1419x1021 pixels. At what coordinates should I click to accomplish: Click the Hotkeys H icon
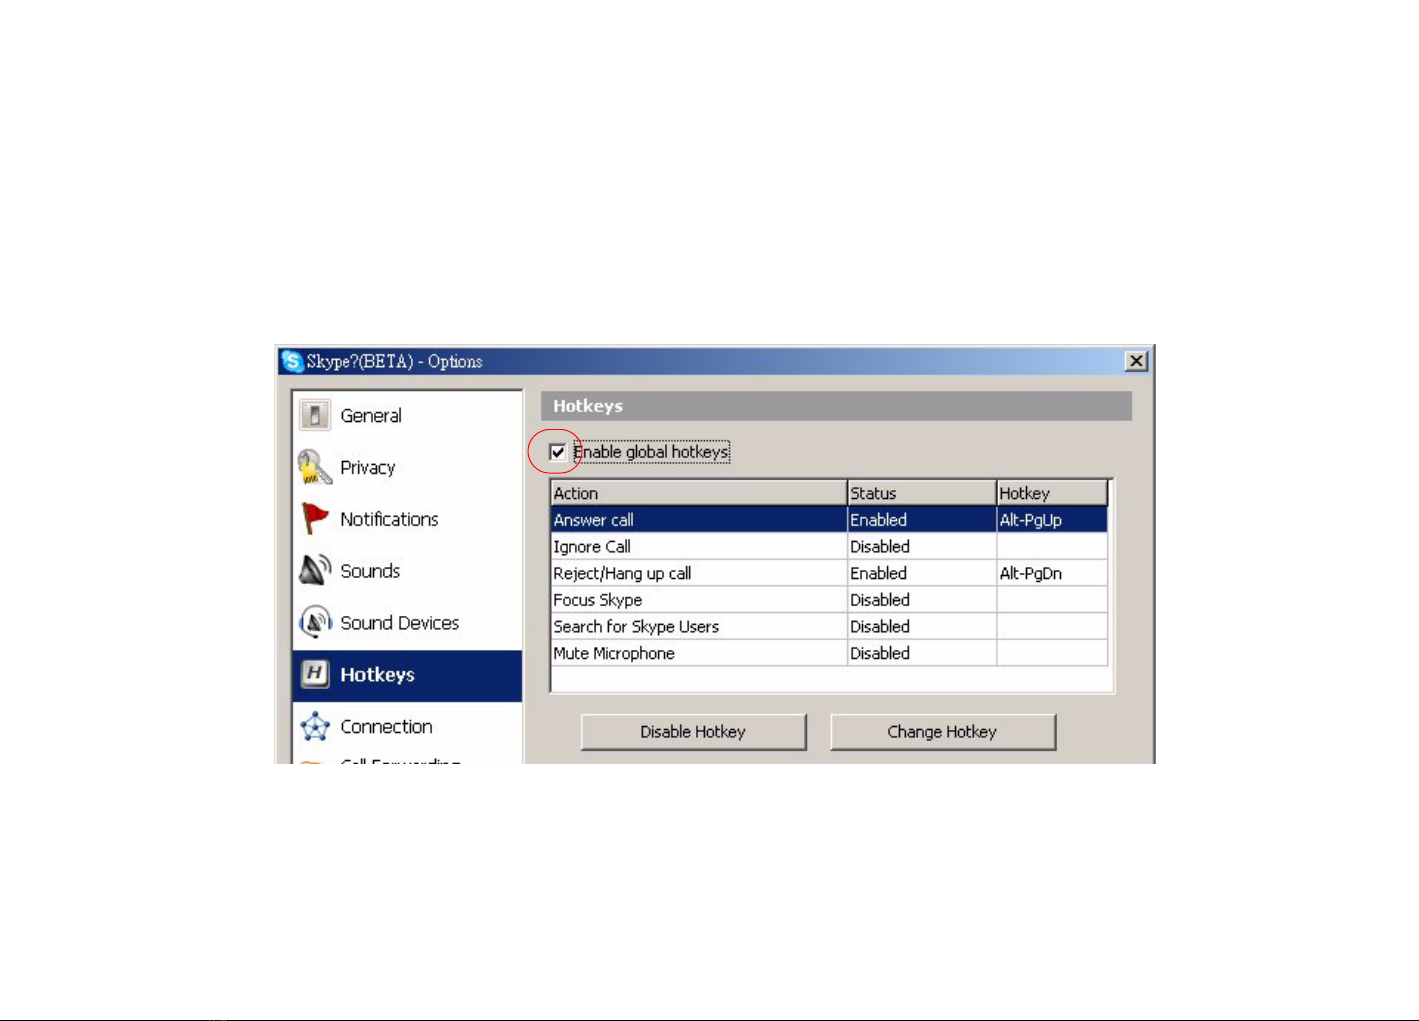pyautogui.click(x=315, y=674)
